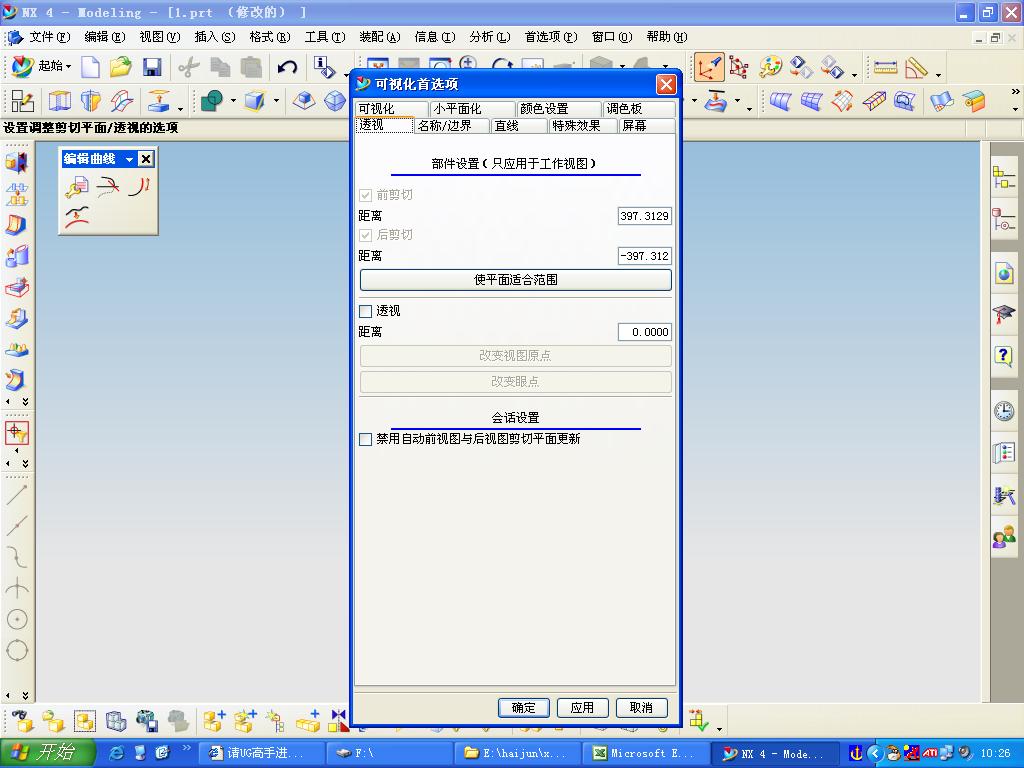Click the snap point icon on left sidebar

click(x=17, y=432)
